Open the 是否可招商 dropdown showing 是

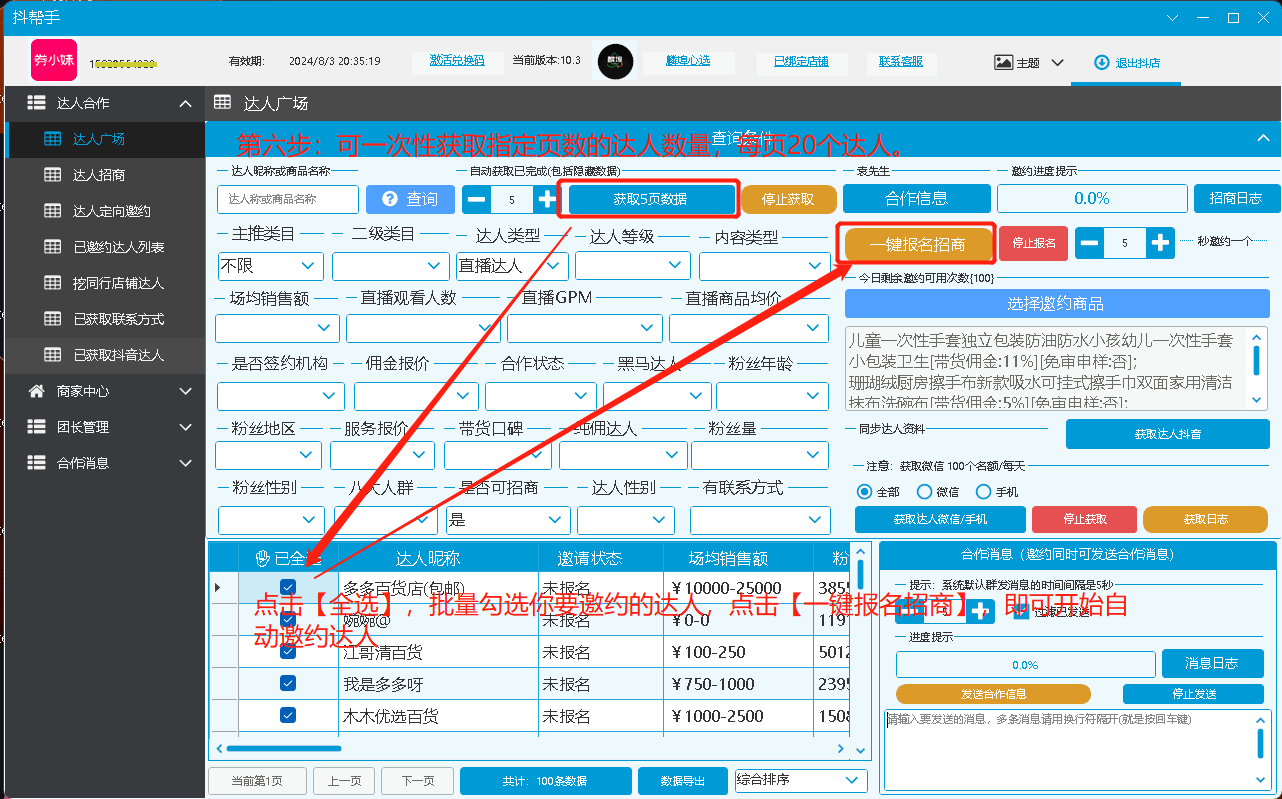508,520
